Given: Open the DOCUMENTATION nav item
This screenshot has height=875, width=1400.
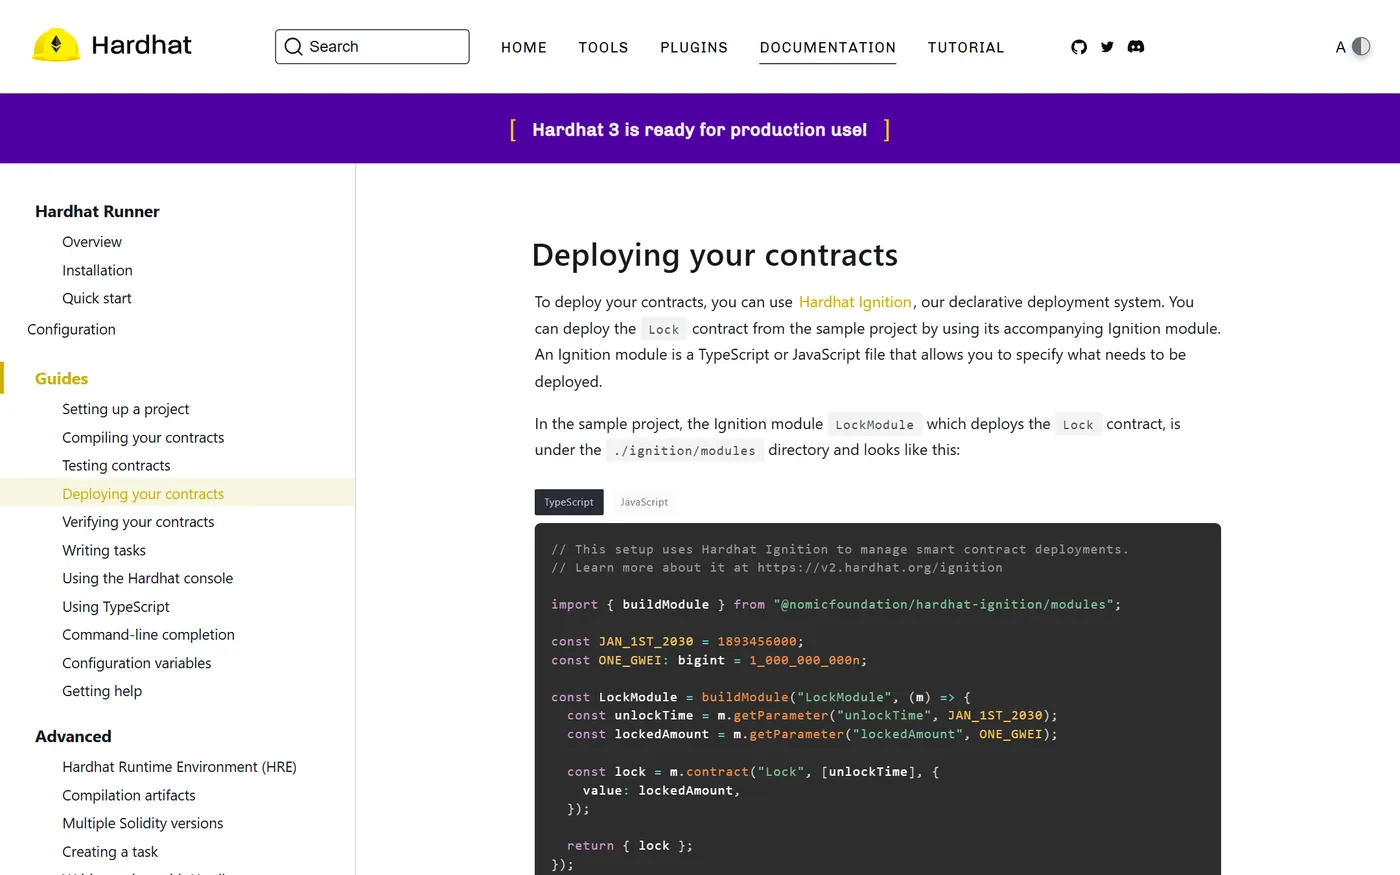Looking at the screenshot, I should (828, 47).
